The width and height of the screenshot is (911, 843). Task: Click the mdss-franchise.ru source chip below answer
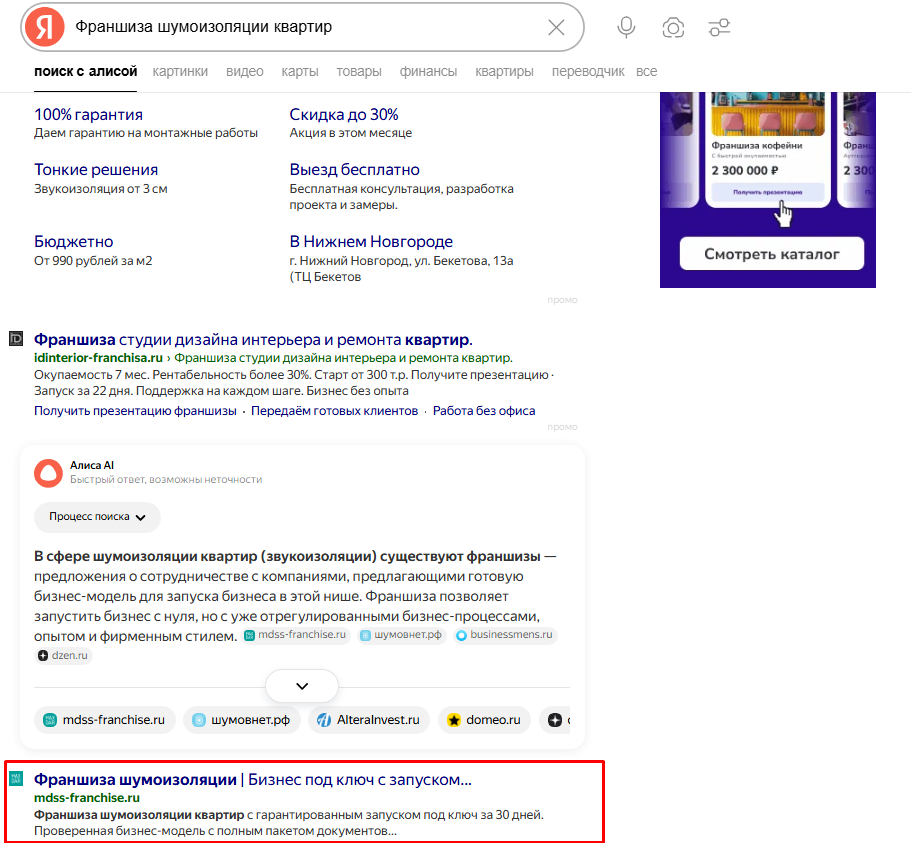(105, 720)
